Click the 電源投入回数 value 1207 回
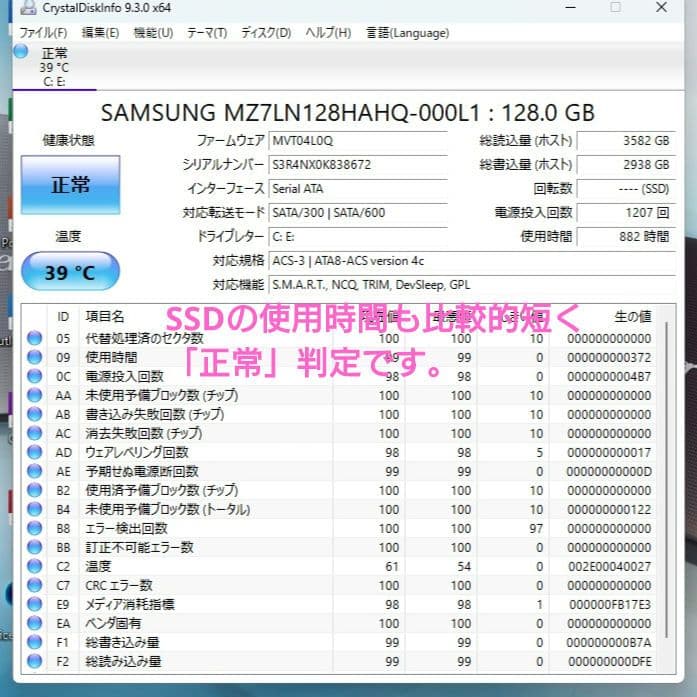 tap(626, 213)
